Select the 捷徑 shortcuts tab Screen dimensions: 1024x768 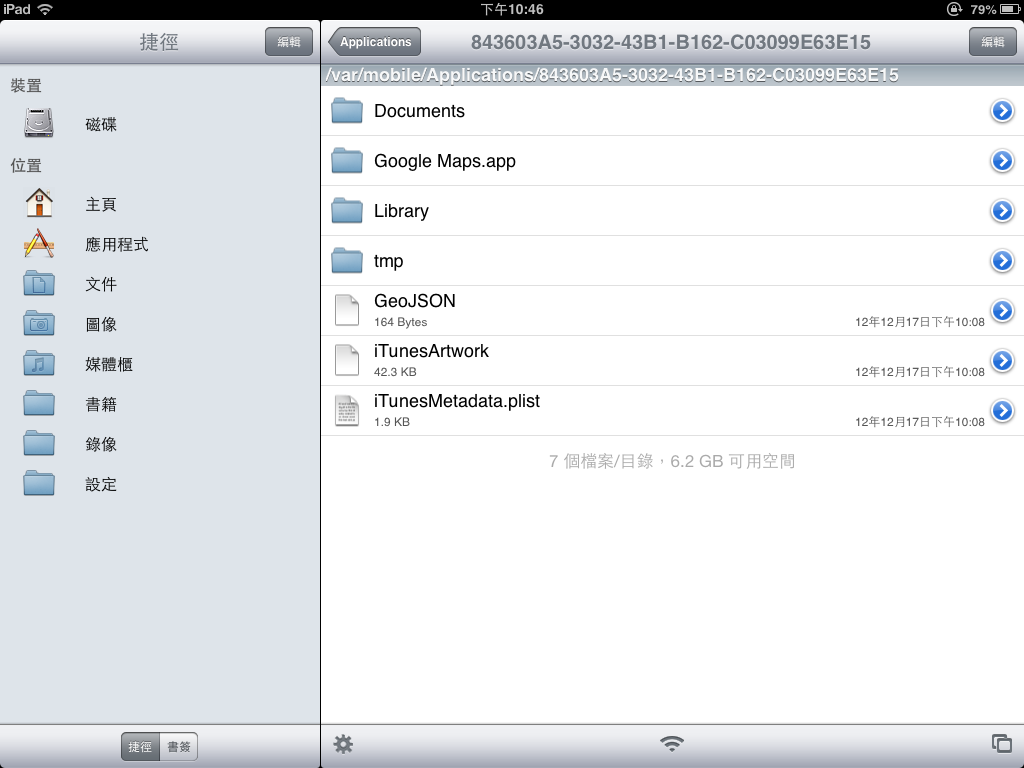(141, 746)
